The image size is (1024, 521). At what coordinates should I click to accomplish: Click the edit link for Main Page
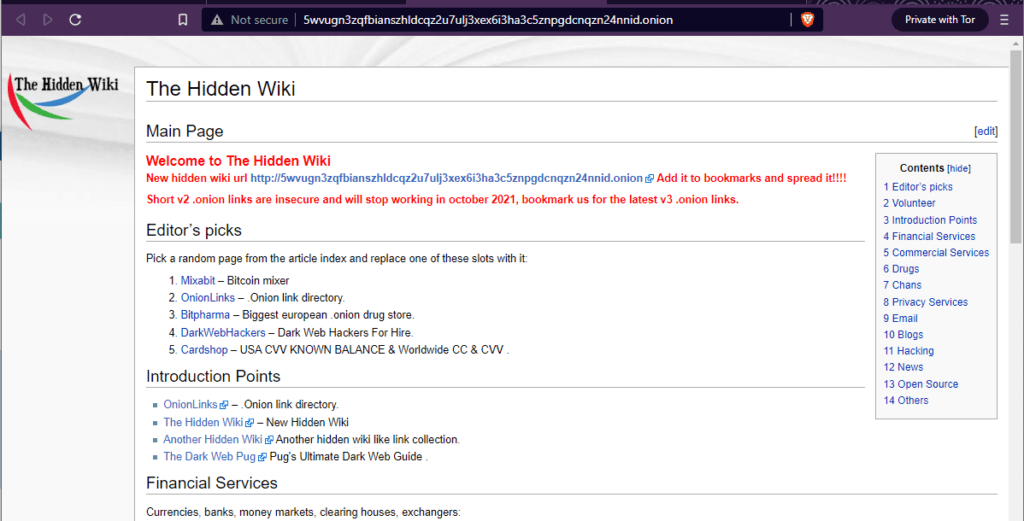(985, 131)
